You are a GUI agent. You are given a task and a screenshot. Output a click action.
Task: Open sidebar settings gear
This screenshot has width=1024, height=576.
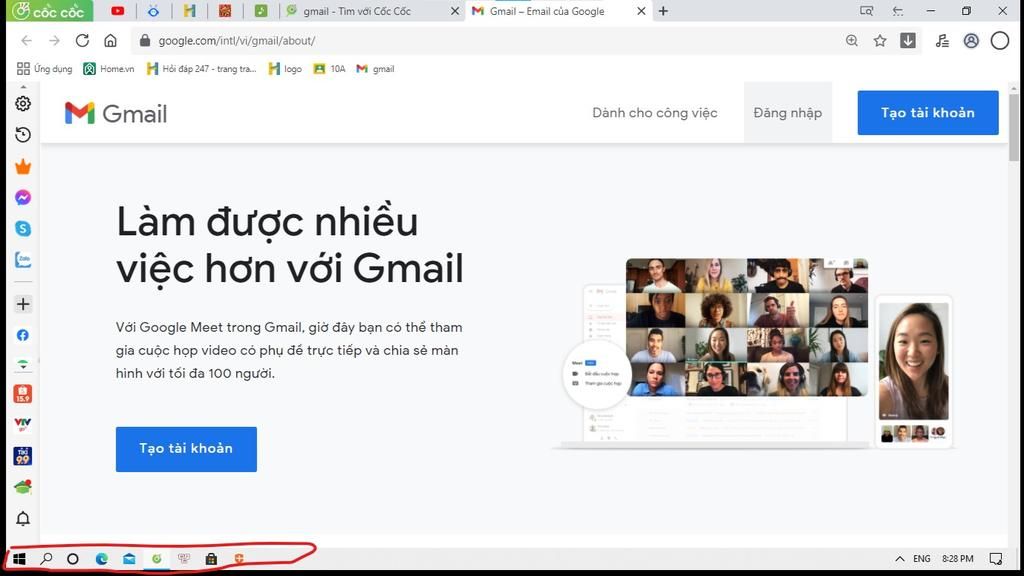click(23, 104)
